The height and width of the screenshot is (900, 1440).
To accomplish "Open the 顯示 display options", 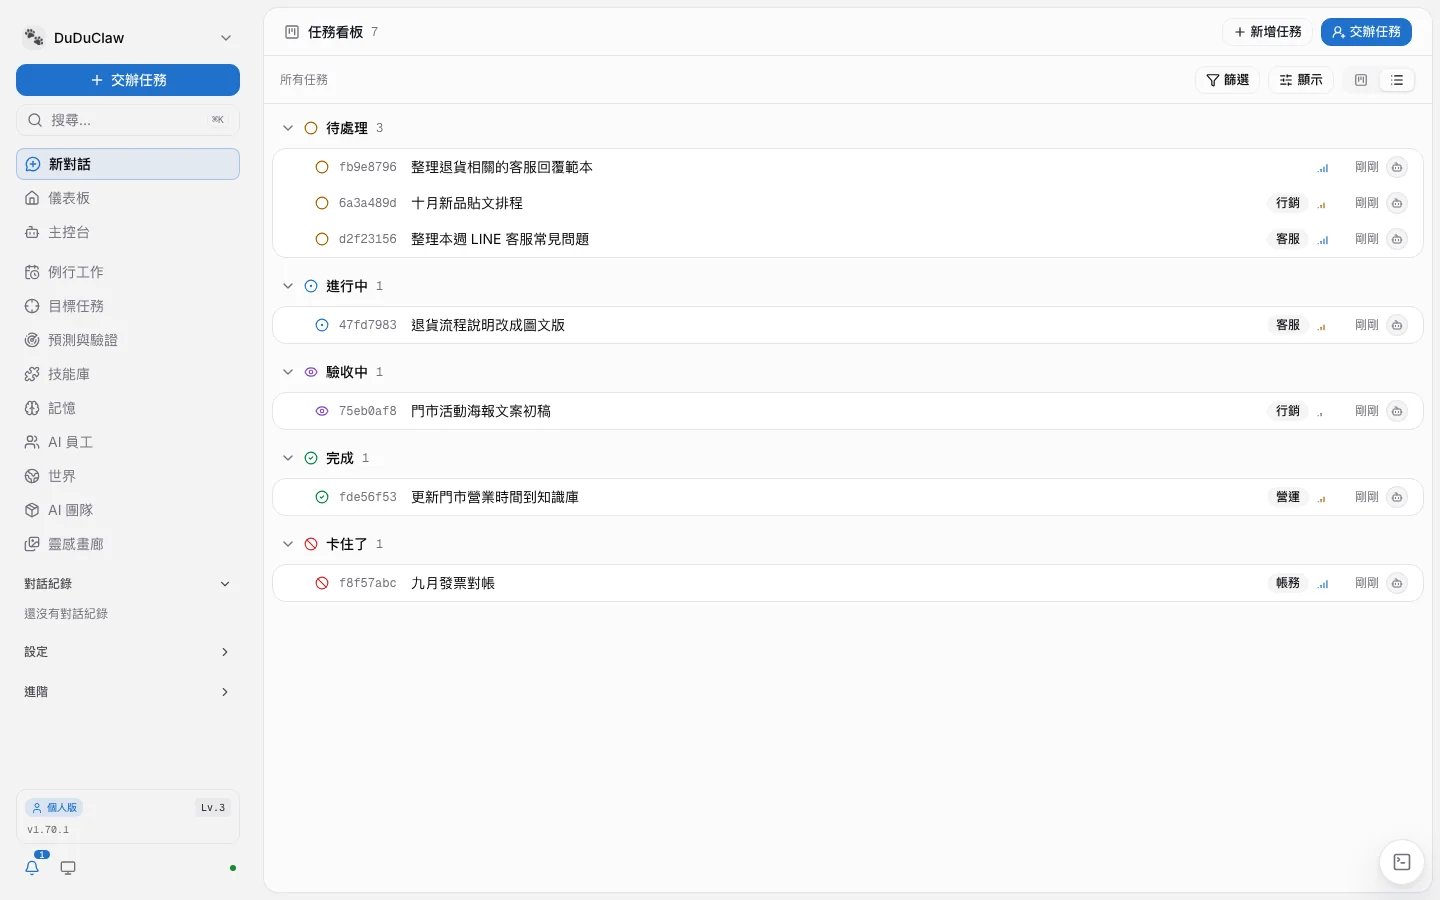I will point(1301,80).
